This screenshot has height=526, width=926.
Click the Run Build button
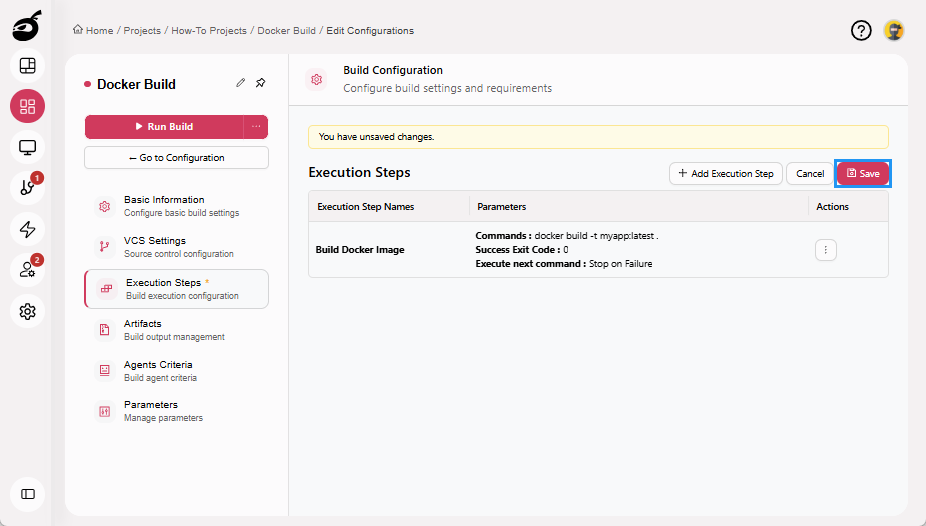pyautogui.click(x=164, y=126)
